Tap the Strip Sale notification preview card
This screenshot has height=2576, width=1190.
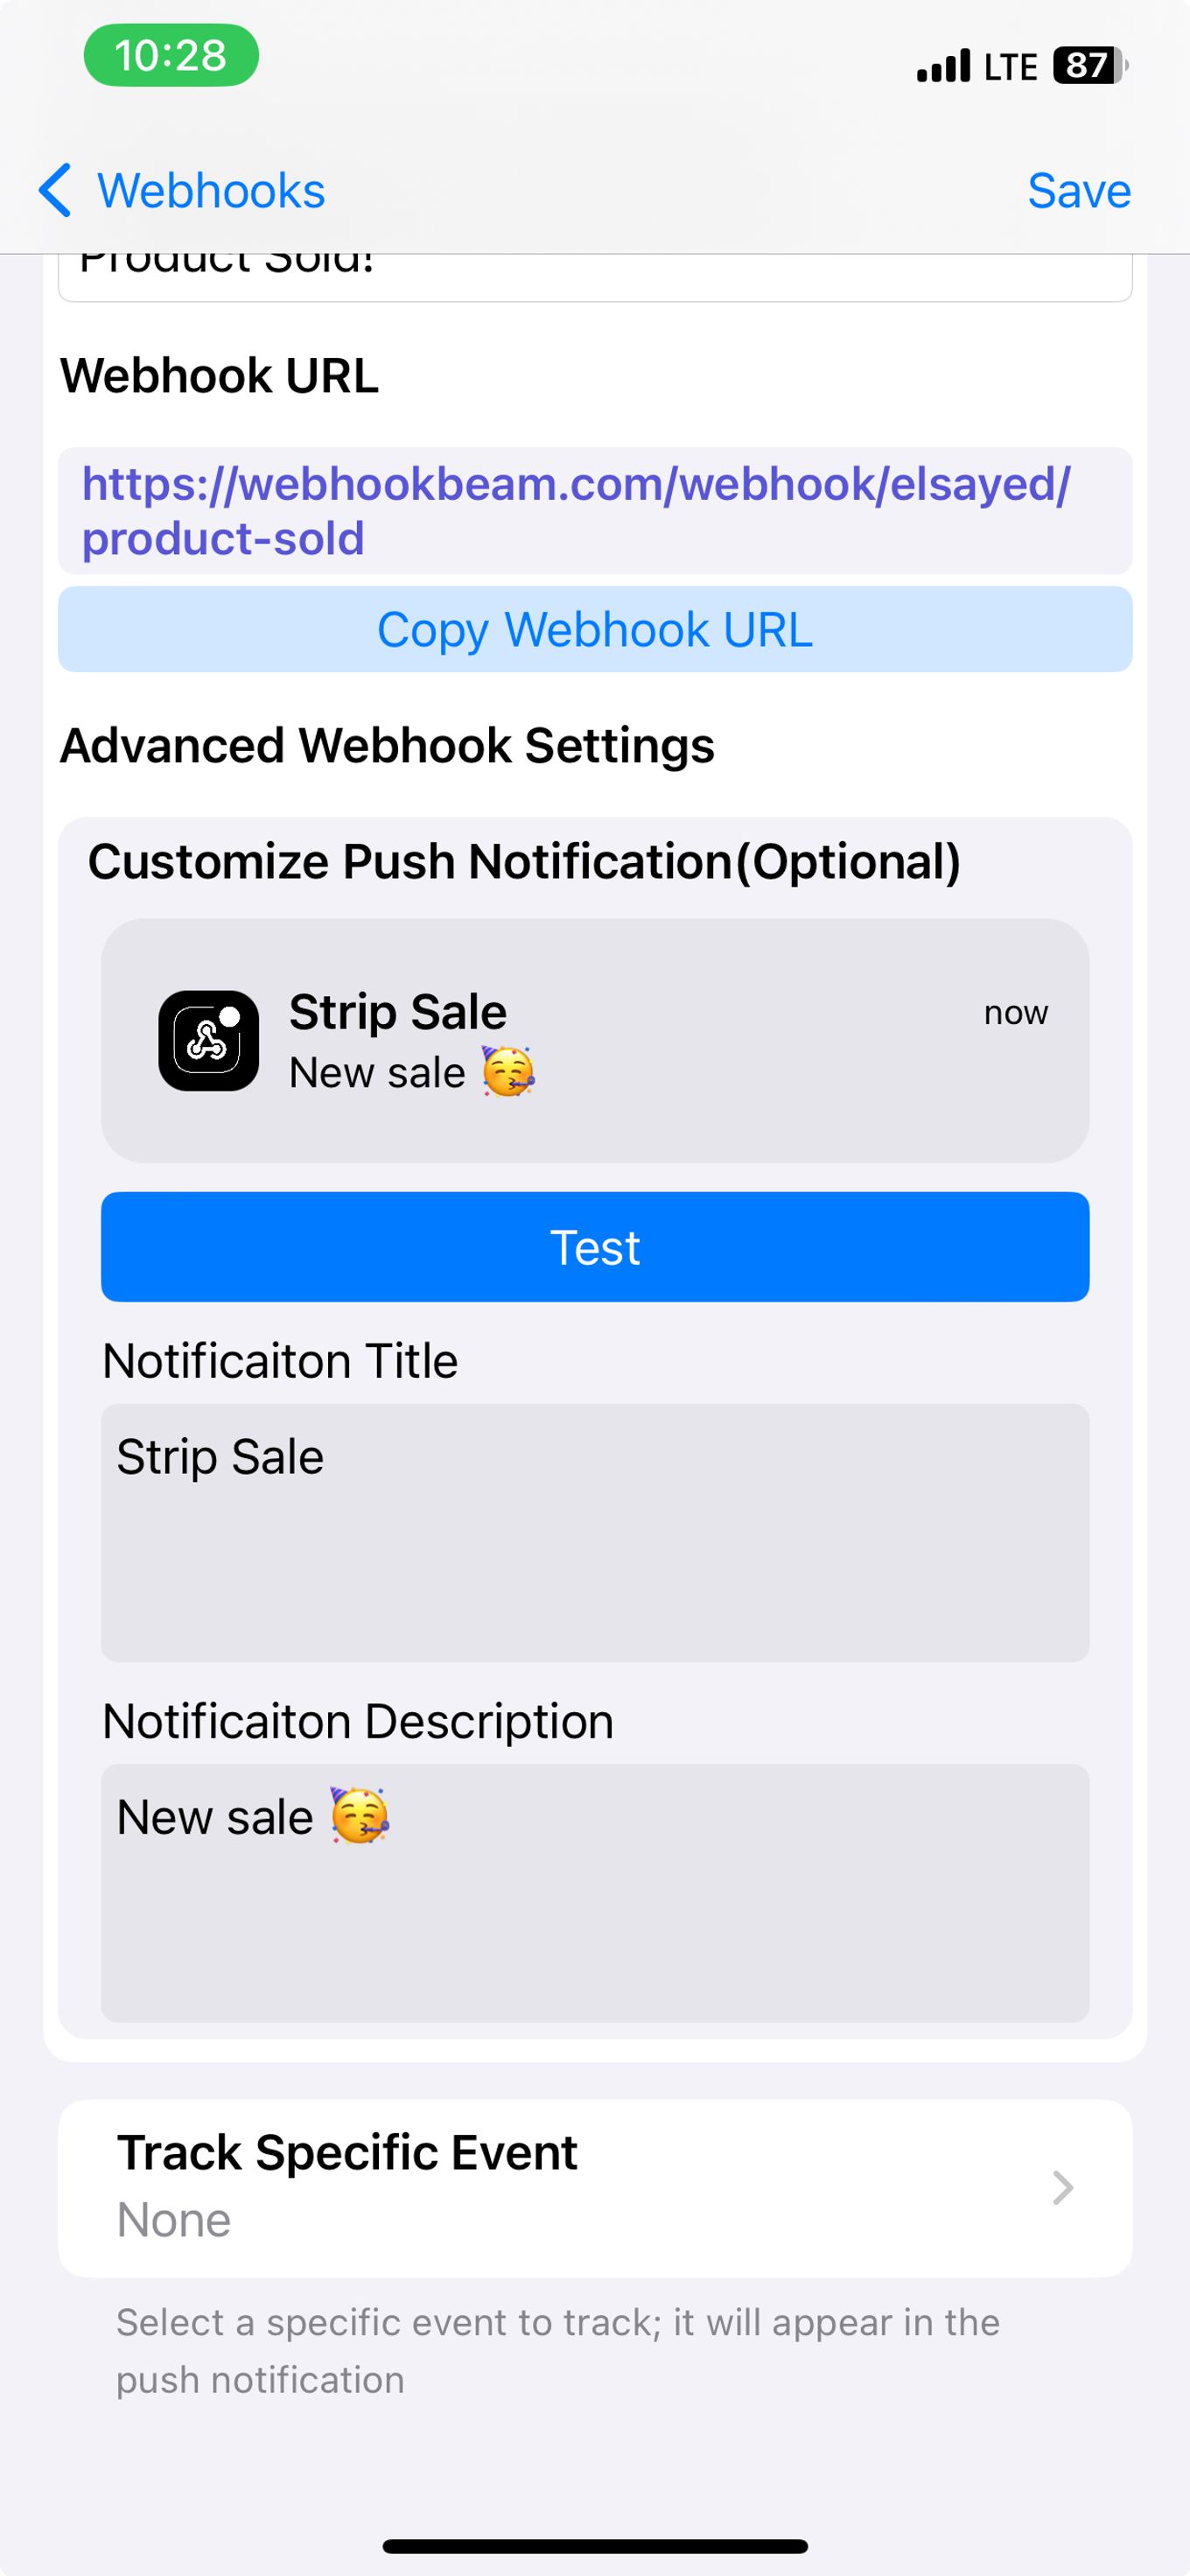[x=595, y=1040]
